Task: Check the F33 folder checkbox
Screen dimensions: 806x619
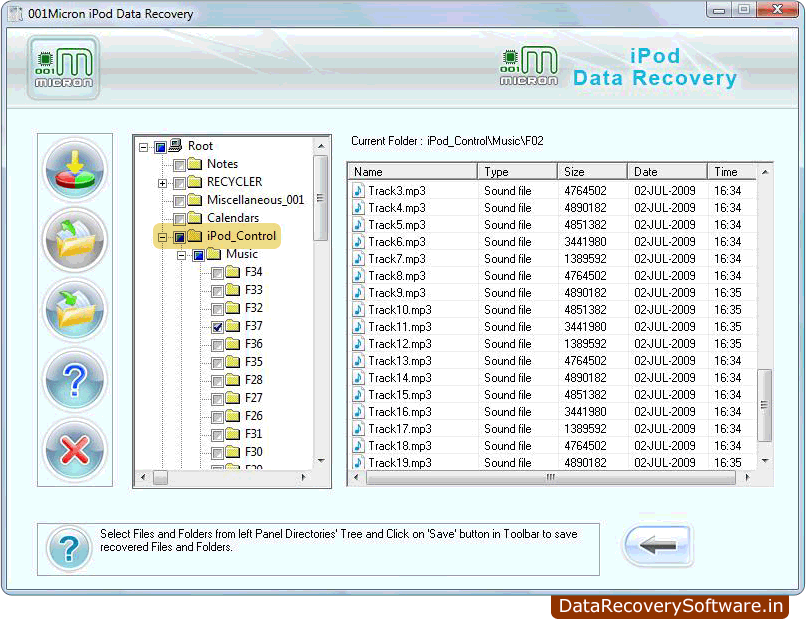Action: point(217,291)
